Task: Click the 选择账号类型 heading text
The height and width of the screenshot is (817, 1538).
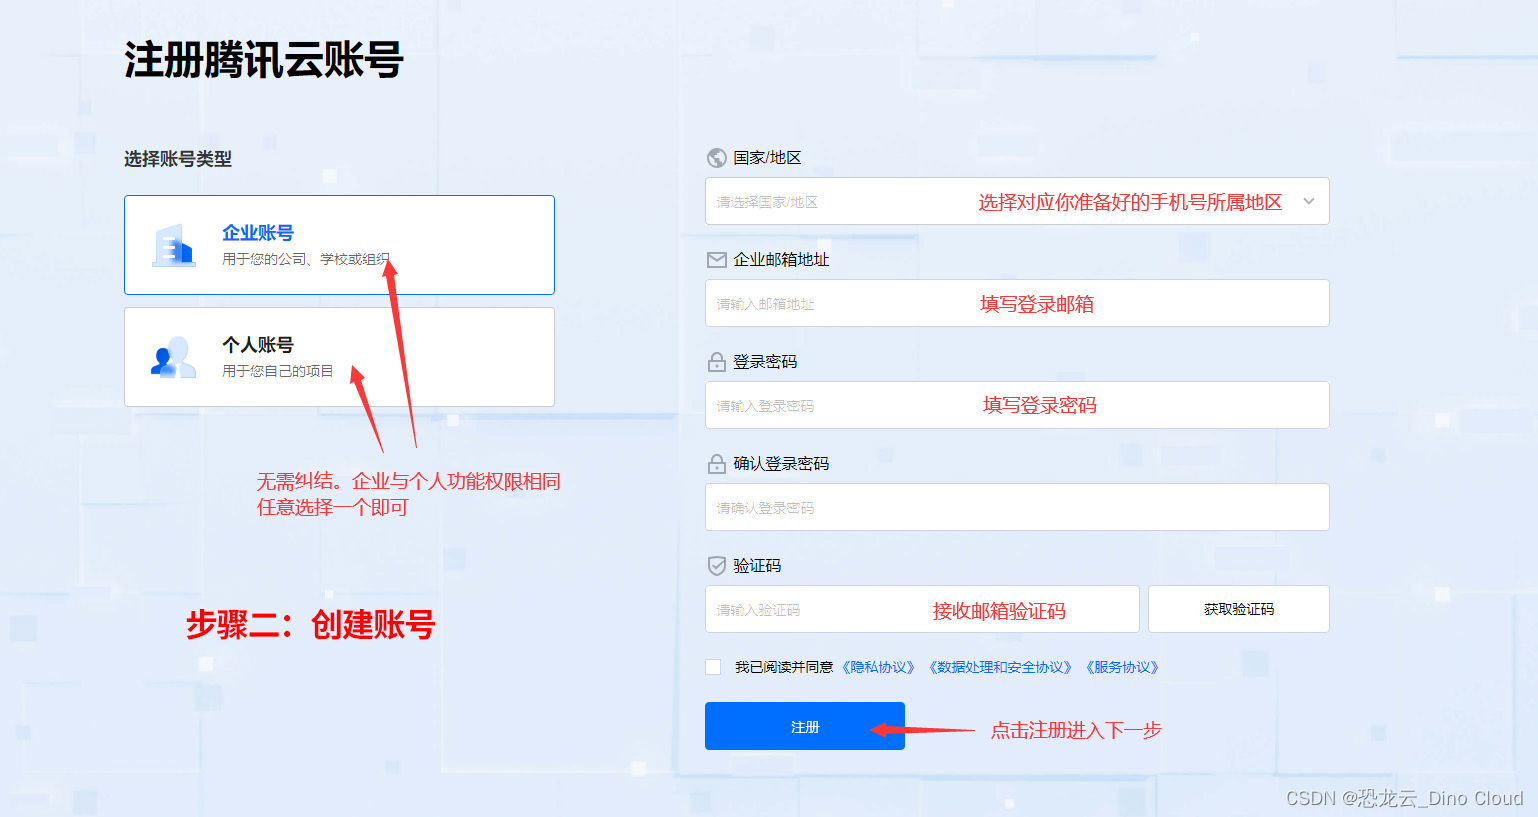Action: (178, 159)
